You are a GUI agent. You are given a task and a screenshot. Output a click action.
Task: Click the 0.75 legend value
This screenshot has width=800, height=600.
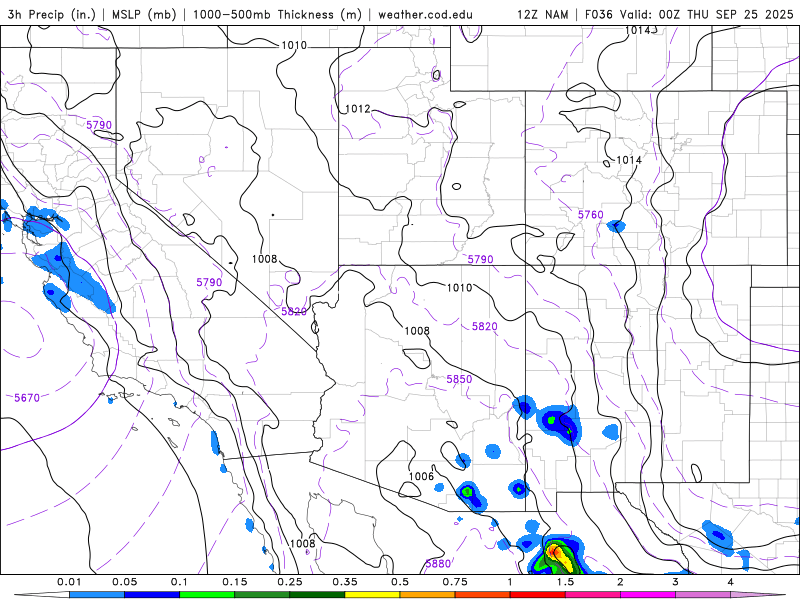(455, 582)
